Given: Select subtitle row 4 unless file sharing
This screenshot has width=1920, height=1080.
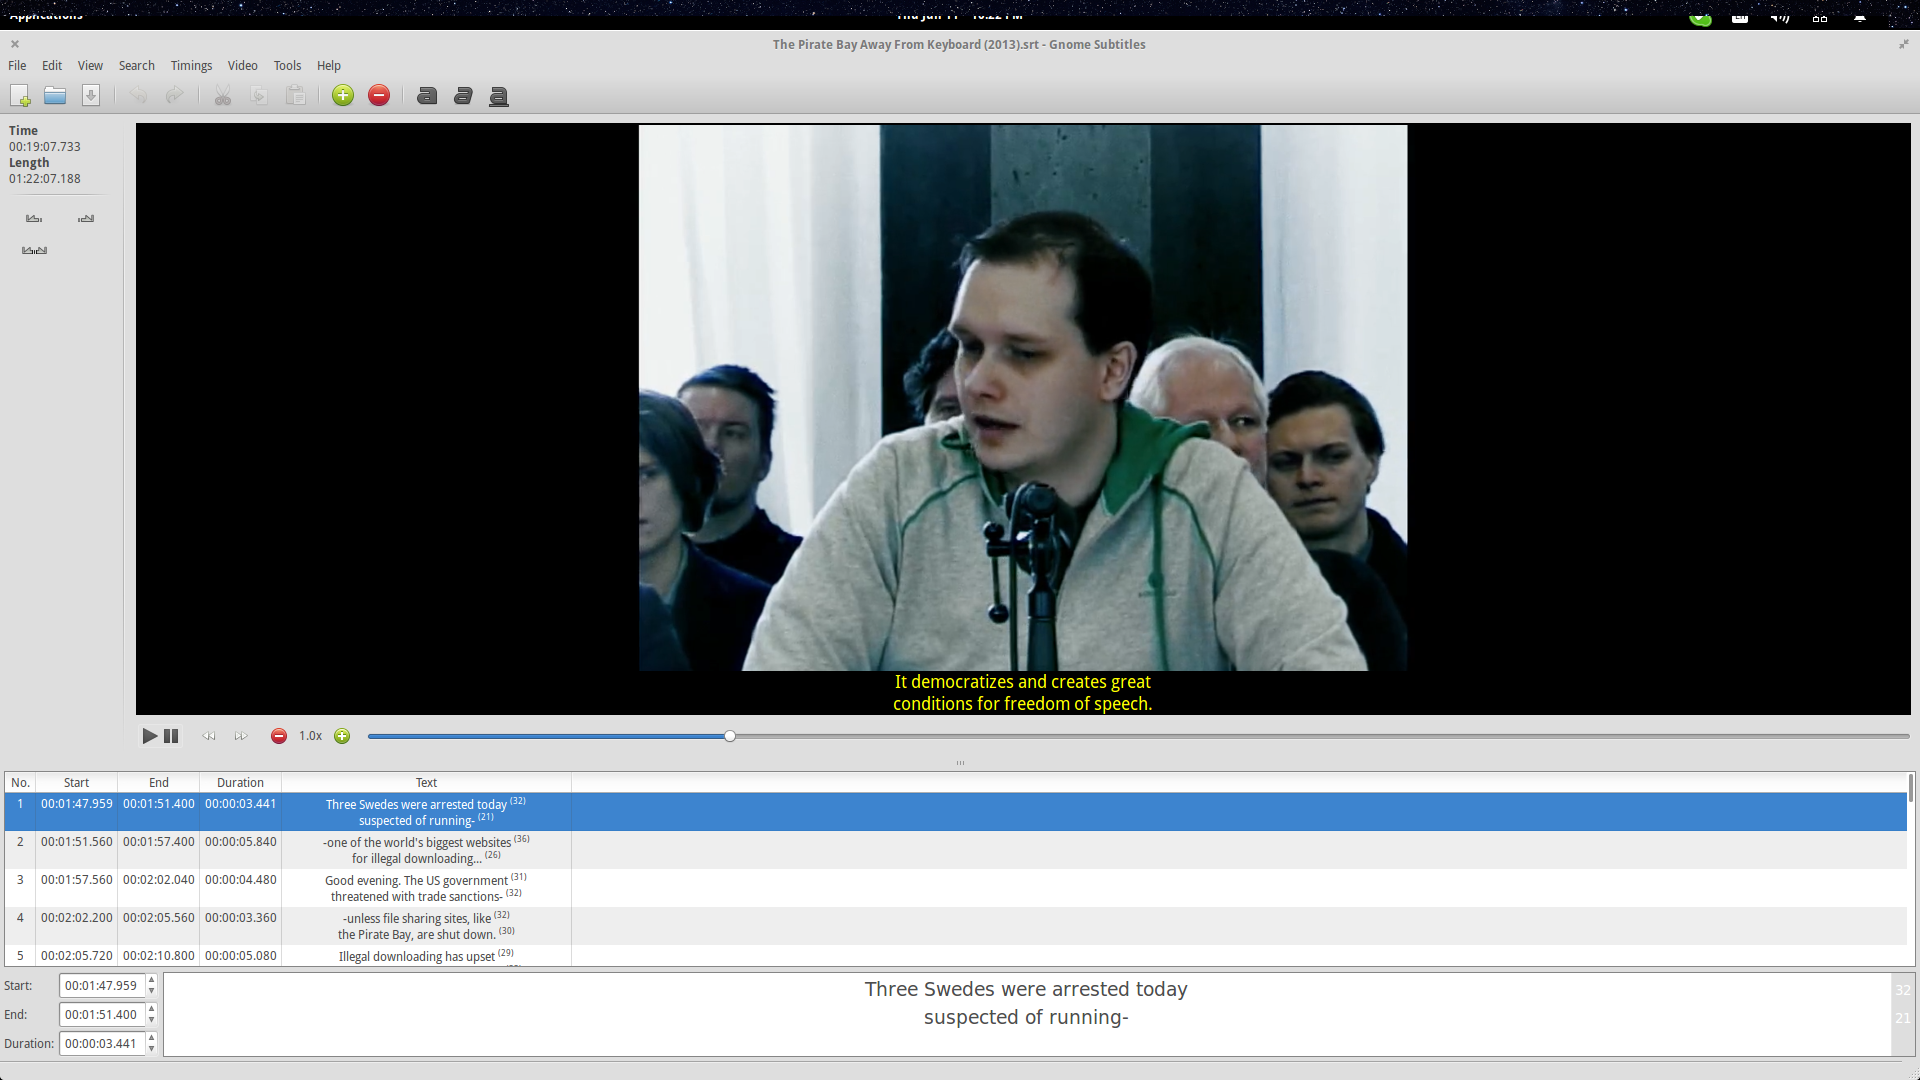Looking at the screenshot, I should pos(955,926).
